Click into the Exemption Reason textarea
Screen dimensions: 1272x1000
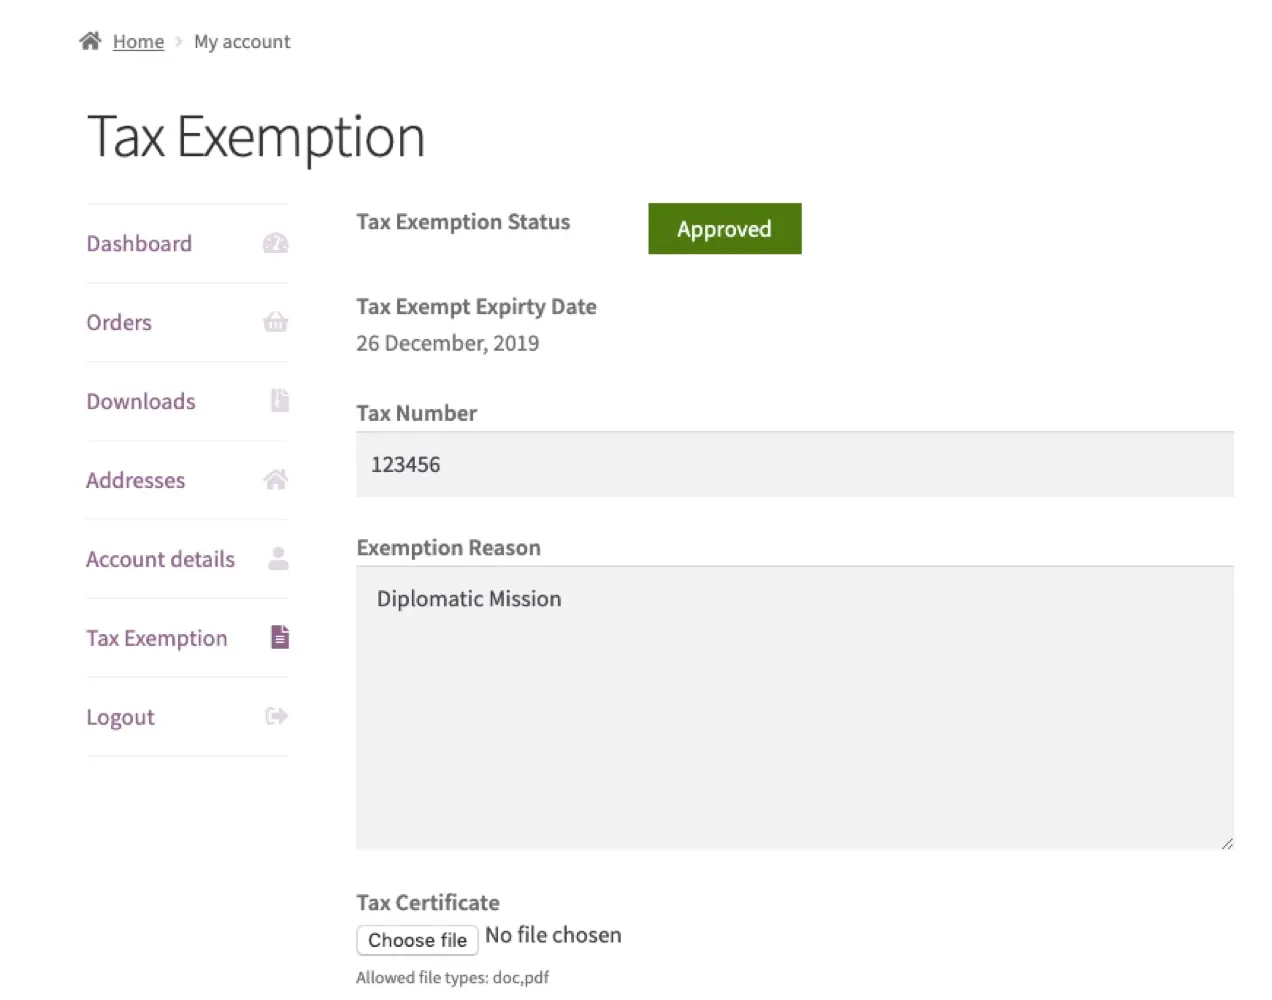[x=795, y=708]
